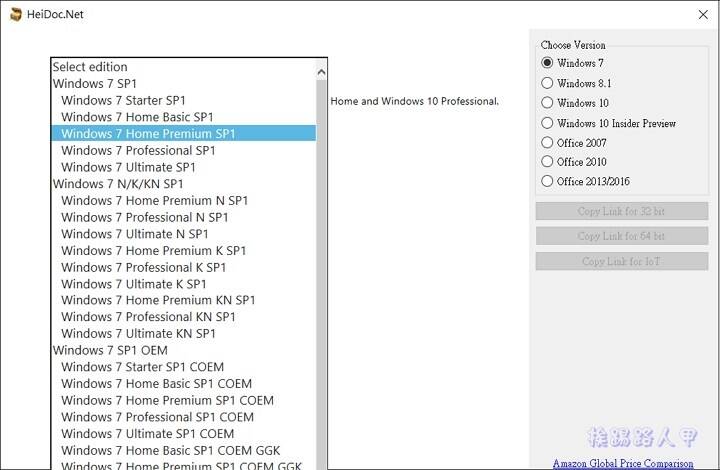Screen dimensions: 720x470
Task: Pick Windows 7 Ultimate K SP1
Action: pos(184,284)
